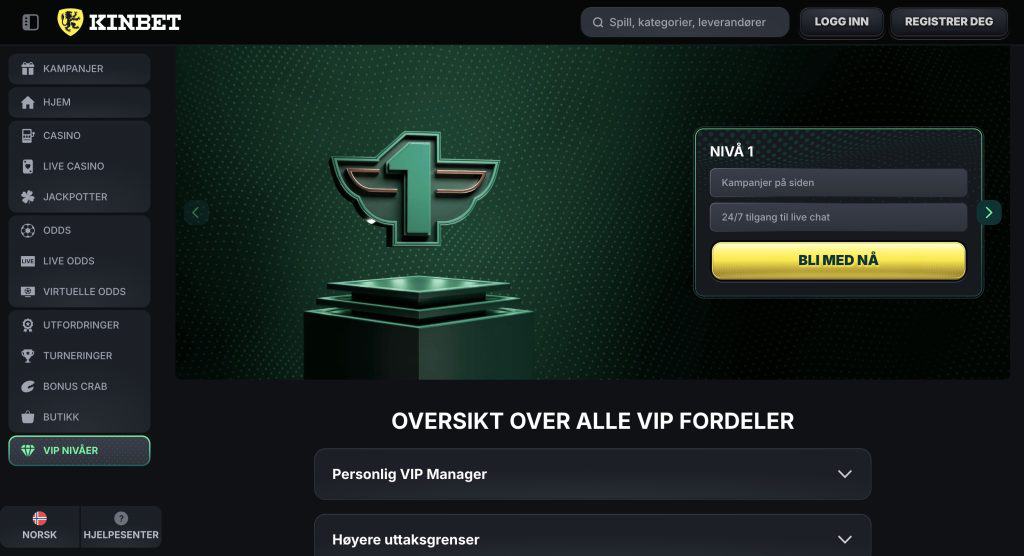Show next VIP level with right arrow
Screen dimensions: 1024x556
[x=989, y=212]
